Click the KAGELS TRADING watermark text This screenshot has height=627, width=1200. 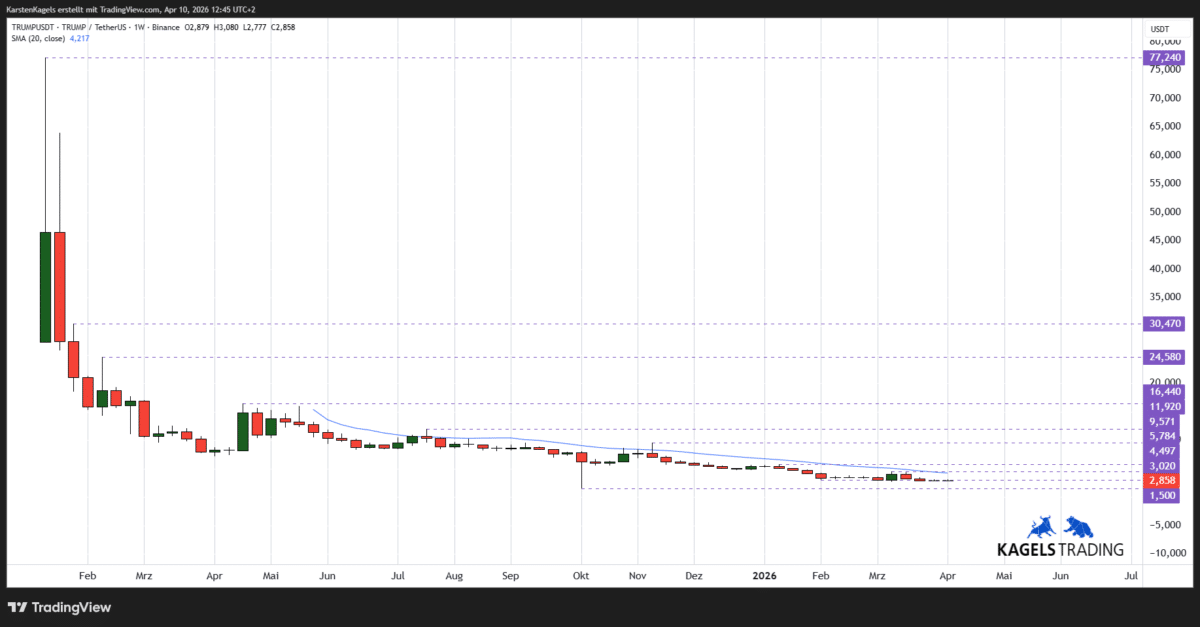[1059, 548]
